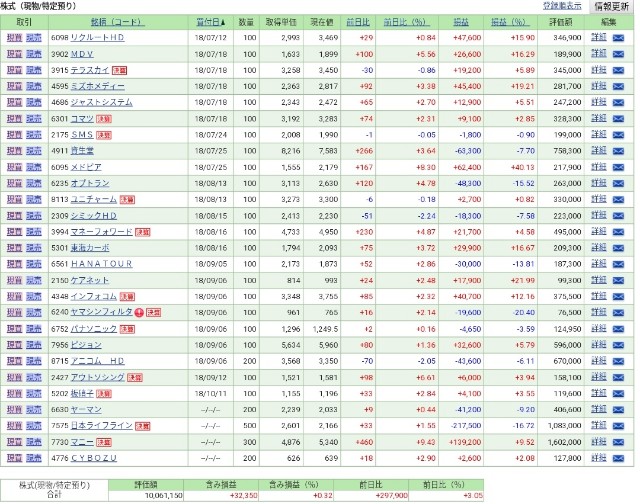Open the mail icon in the パナソニック row

(618, 329)
